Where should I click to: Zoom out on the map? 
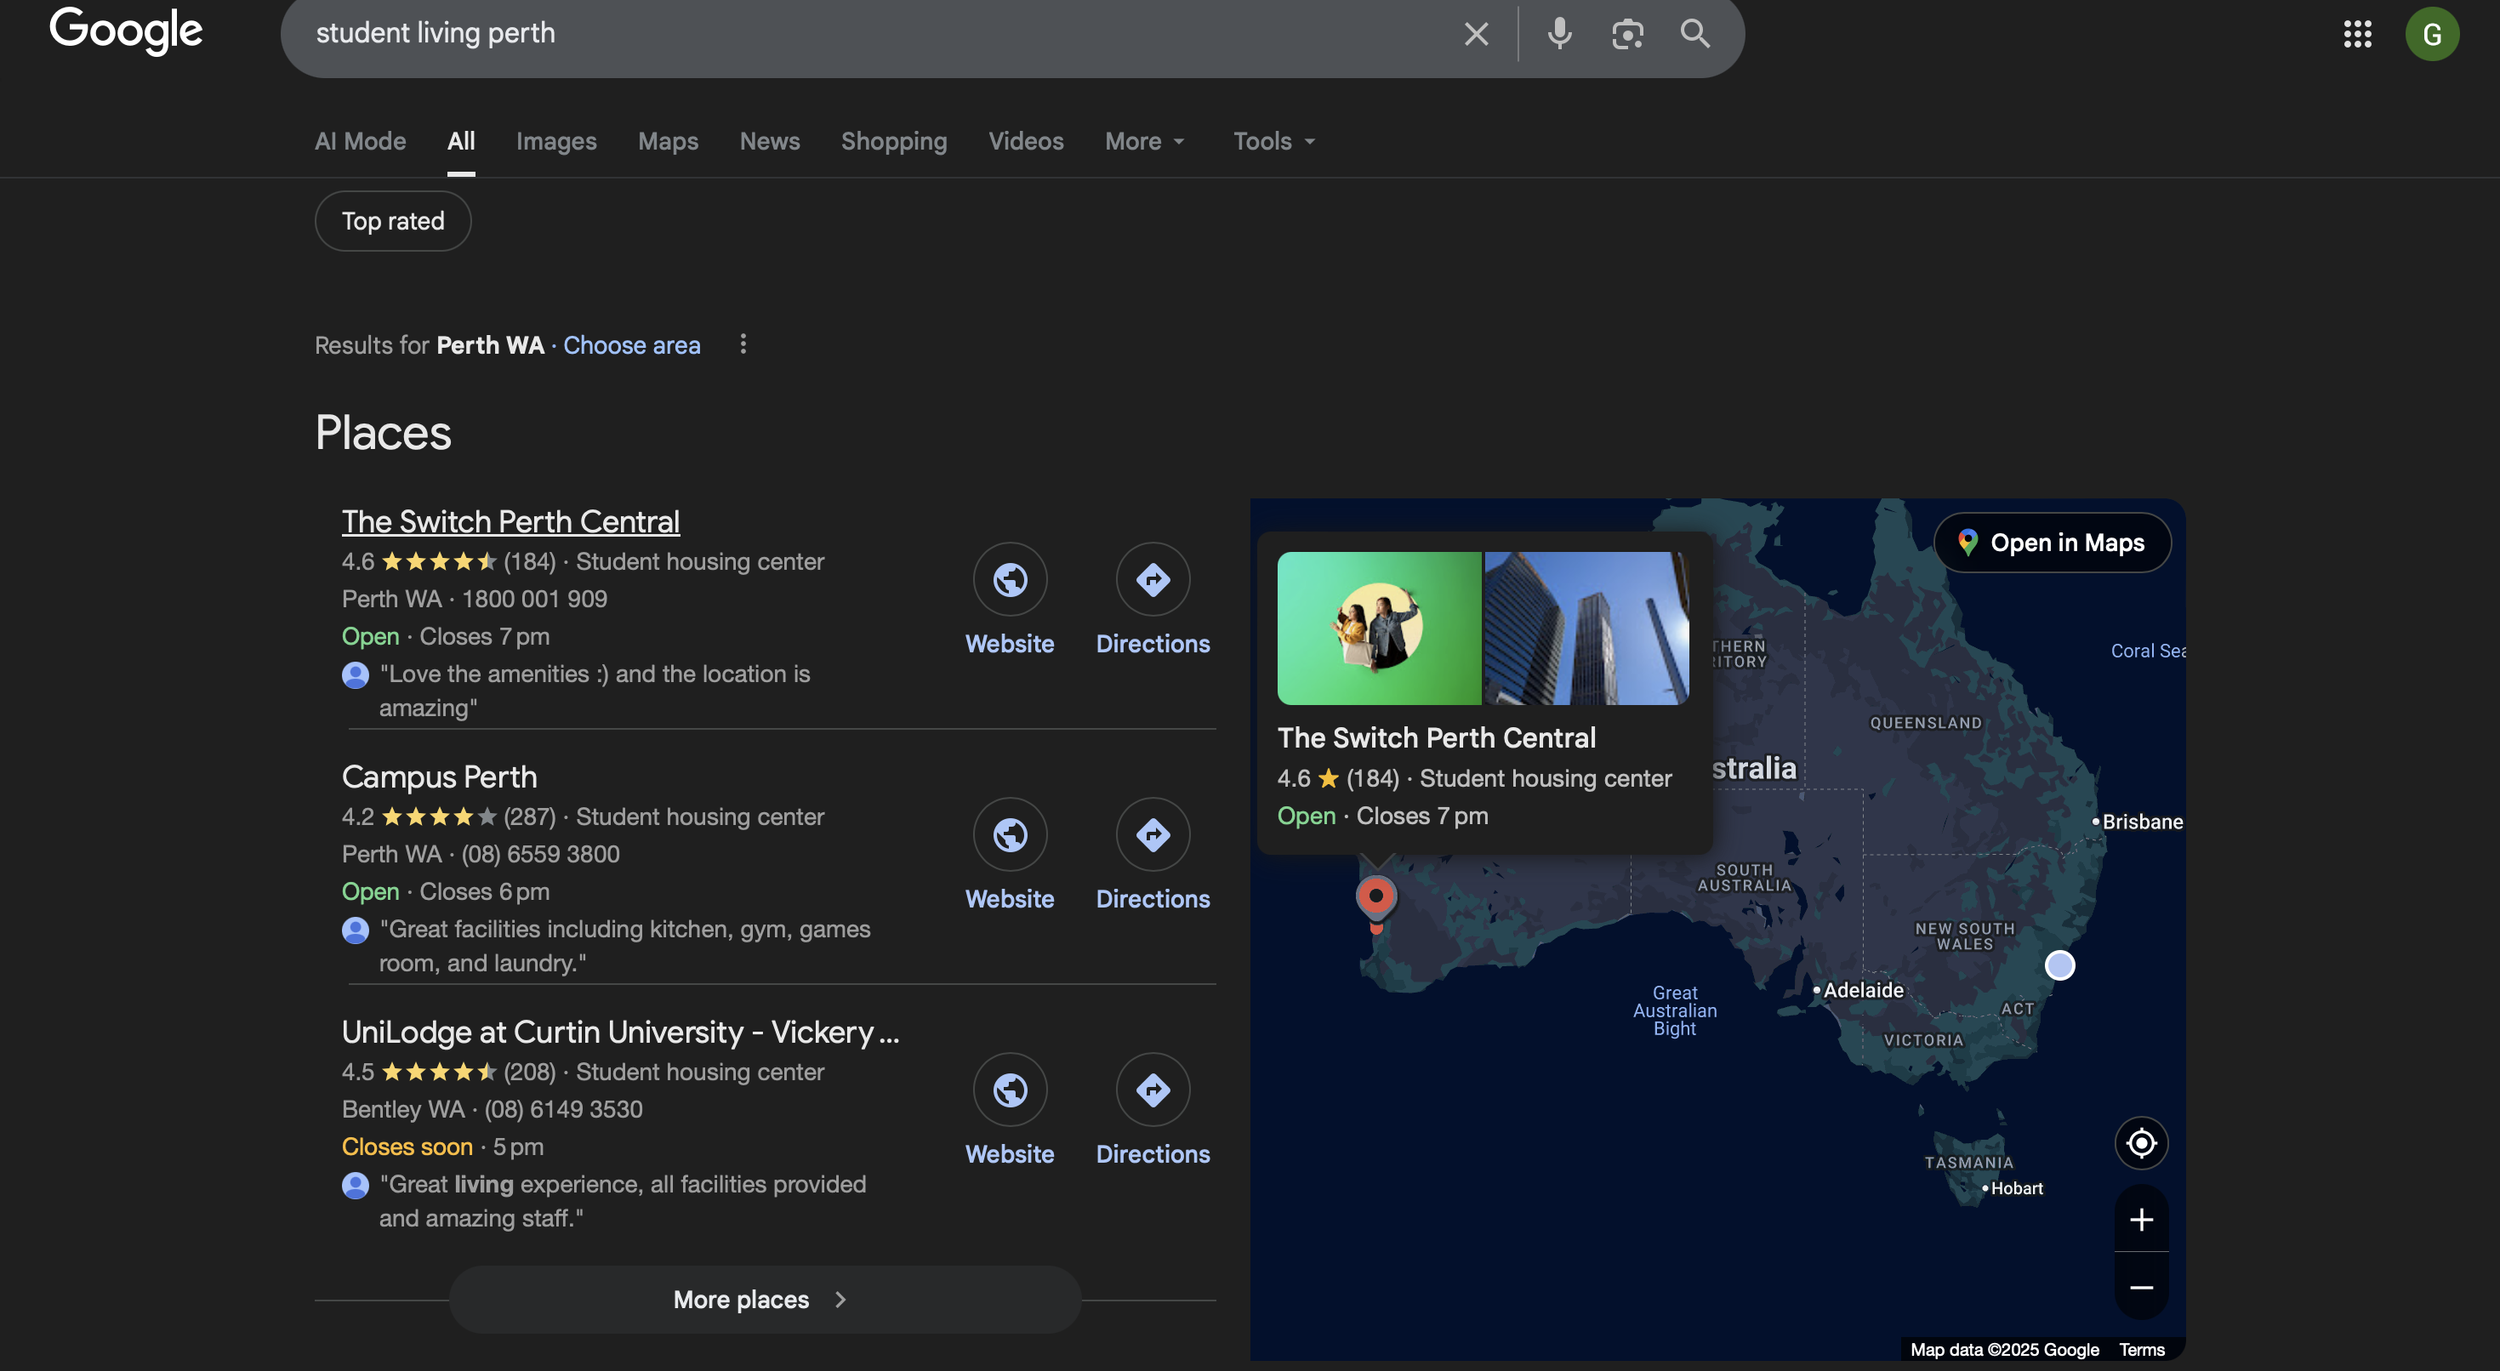(x=2141, y=1288)
